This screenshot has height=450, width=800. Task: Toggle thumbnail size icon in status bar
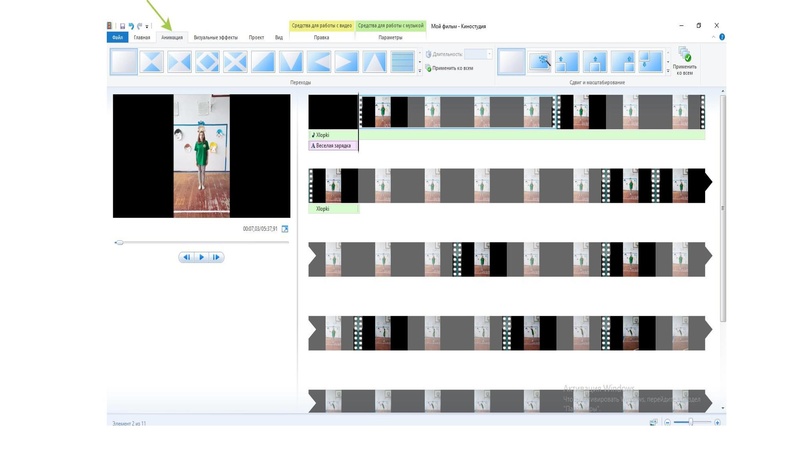click(653, 423)
